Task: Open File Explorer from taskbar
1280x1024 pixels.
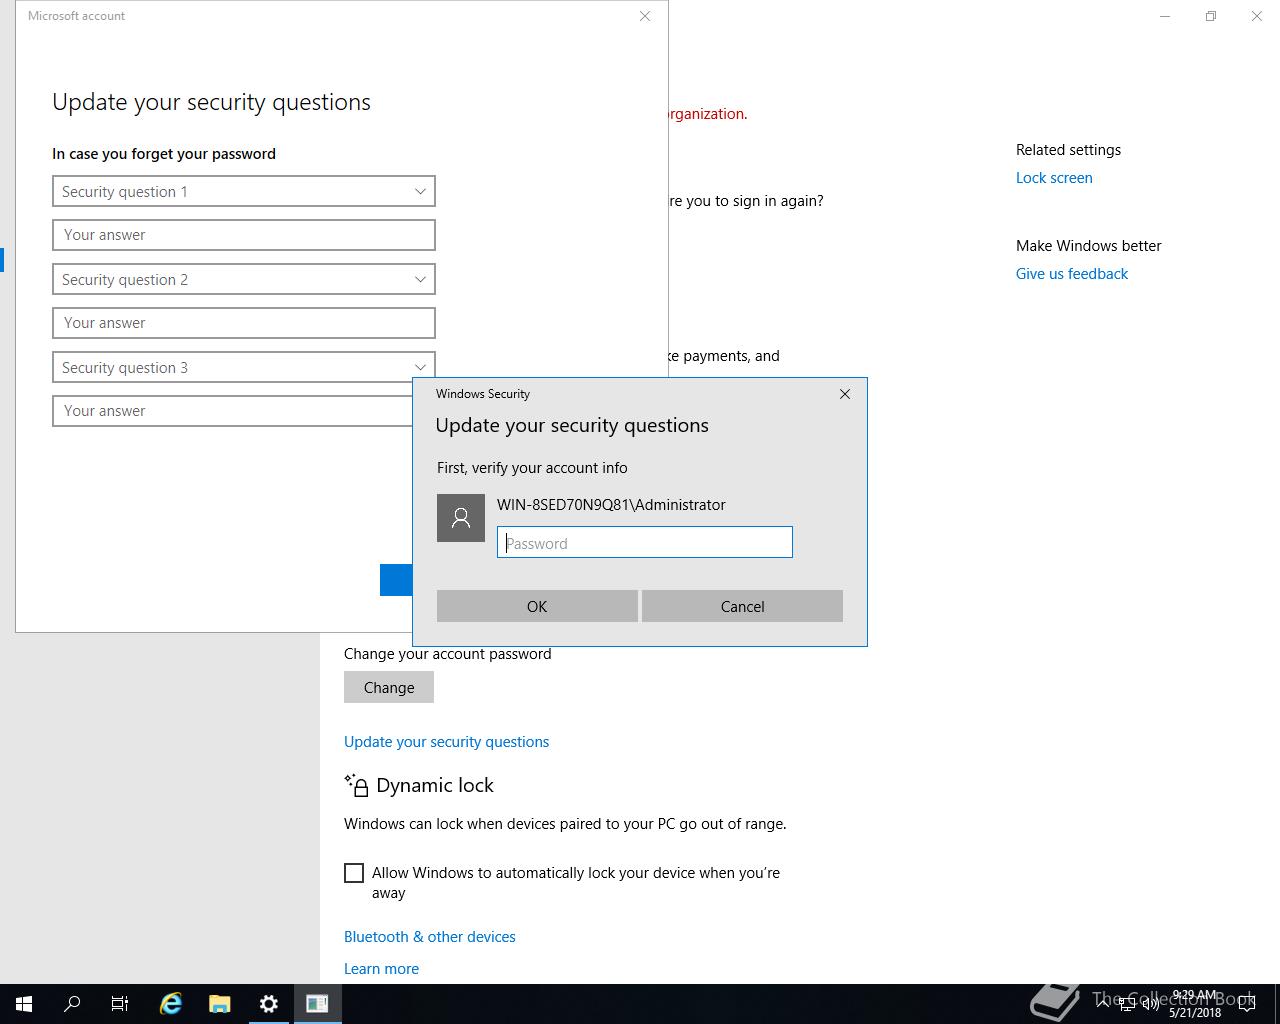Action: [x=220, y=1004]
